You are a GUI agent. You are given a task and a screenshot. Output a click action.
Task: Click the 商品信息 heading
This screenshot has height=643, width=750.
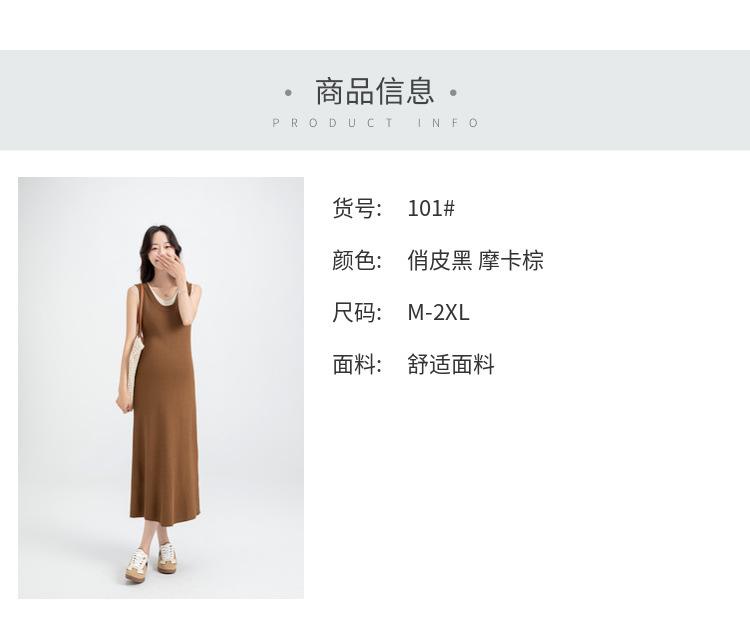pyautogui.click(x=375, y=91)
